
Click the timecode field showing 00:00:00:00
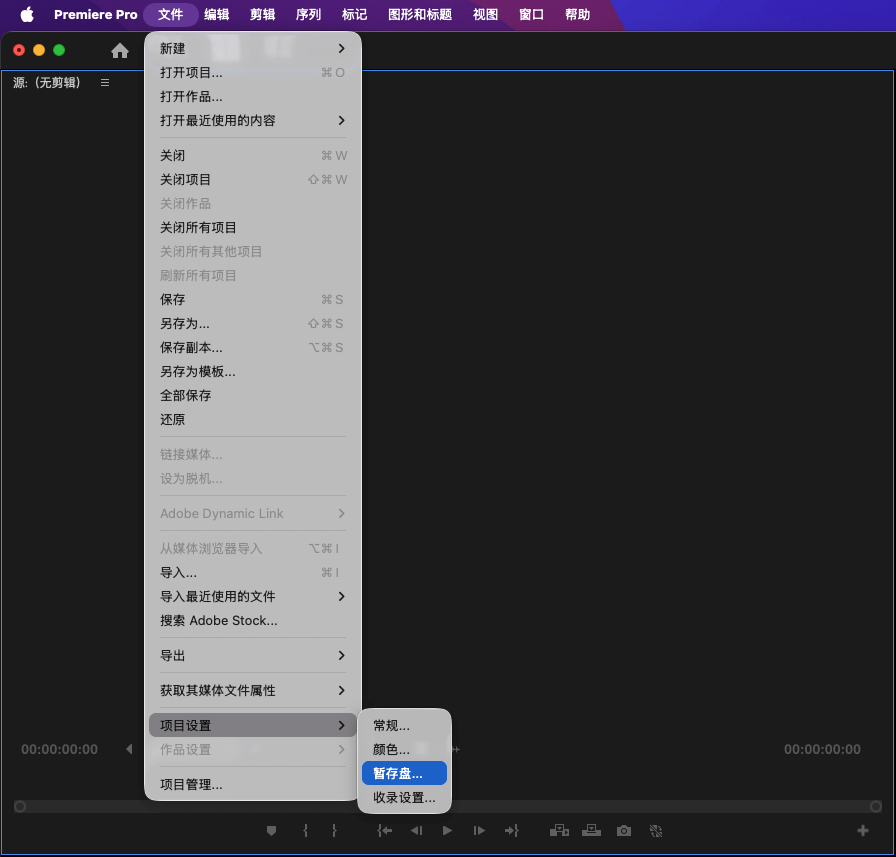tap(59, 748)
